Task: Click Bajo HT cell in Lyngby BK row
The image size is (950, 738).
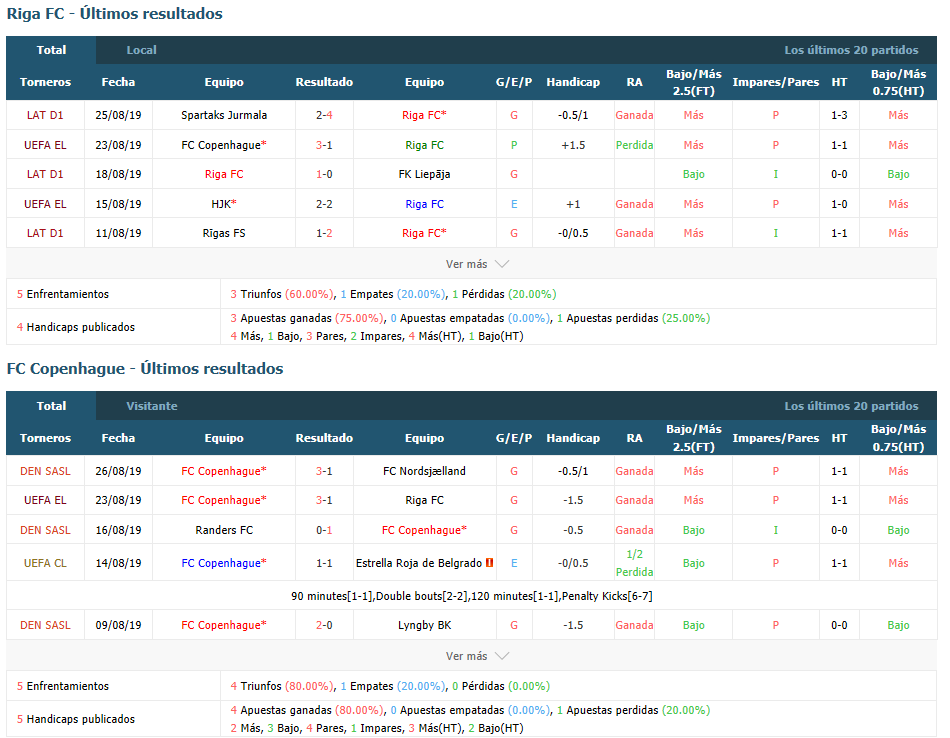Action: [x=899, y=625]
